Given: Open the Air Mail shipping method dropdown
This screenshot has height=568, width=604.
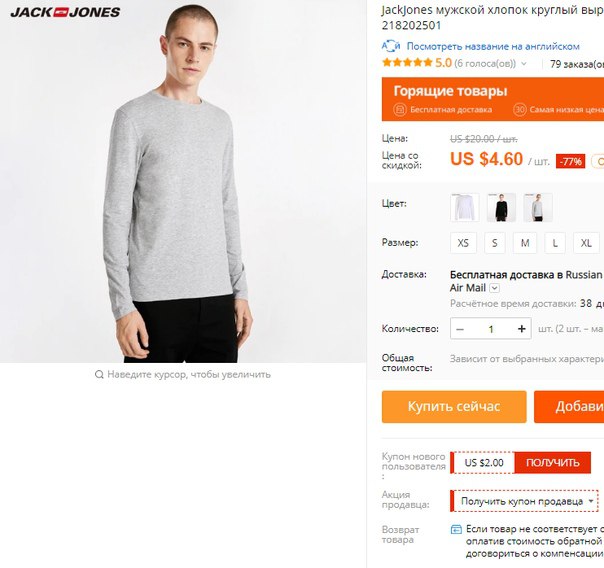Looking at the screenshot, I should coord(495,288).
